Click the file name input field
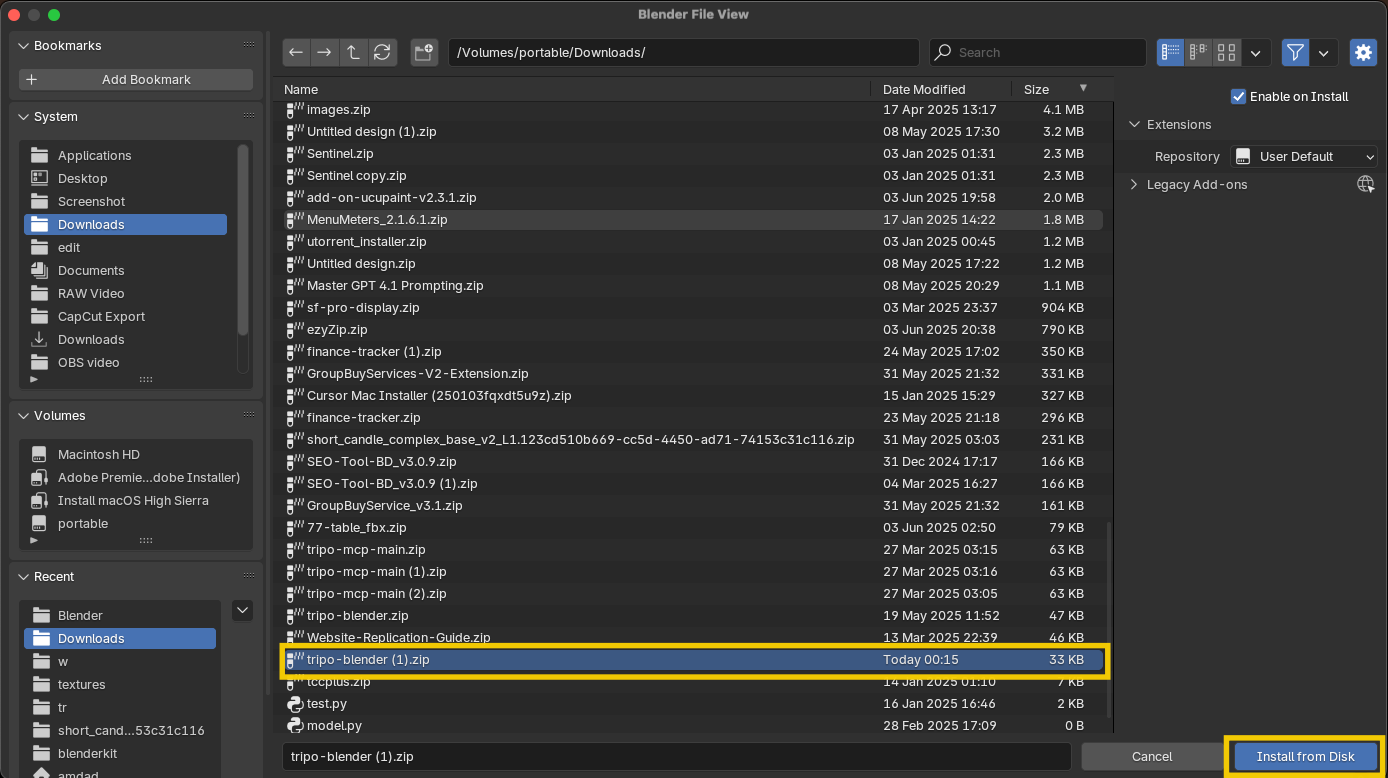1388x778 pixels. (x=676, y=756)
